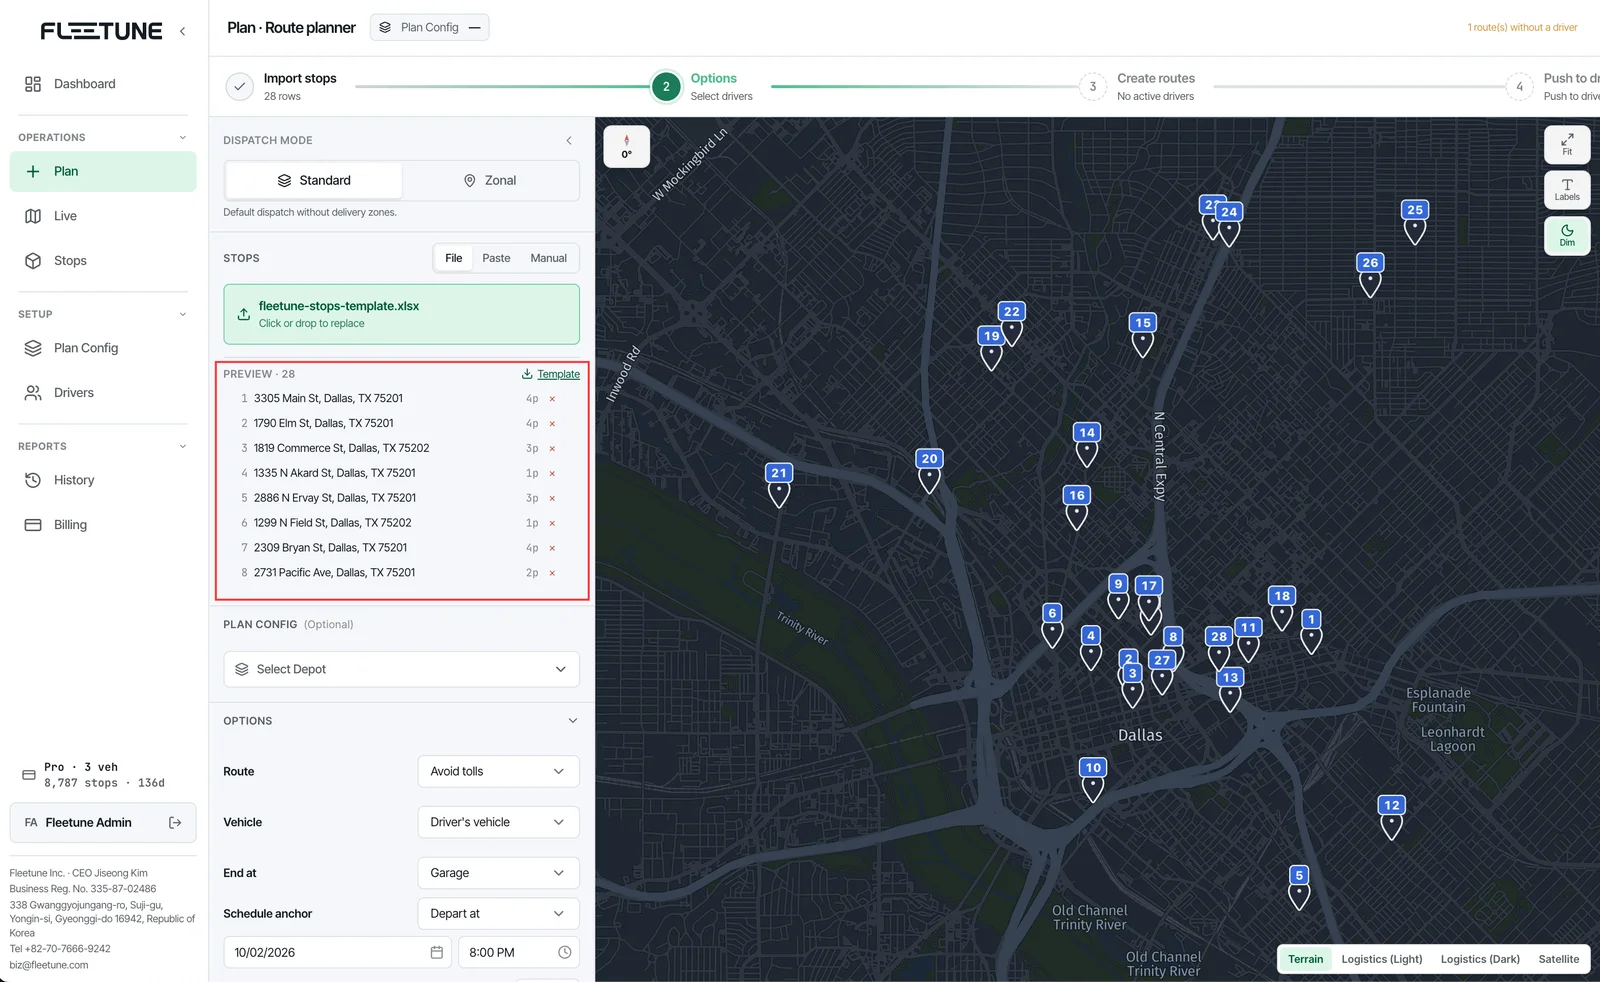Click the fleetune-stops-template.xlsx upload area

pos(401,314)
